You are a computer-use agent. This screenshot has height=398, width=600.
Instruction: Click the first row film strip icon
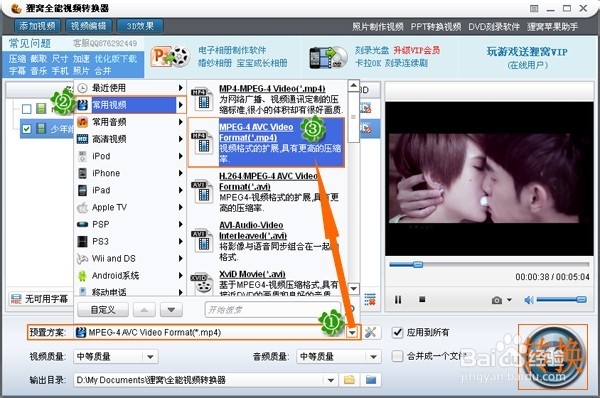pyautogui.click(x=41, y=109)
